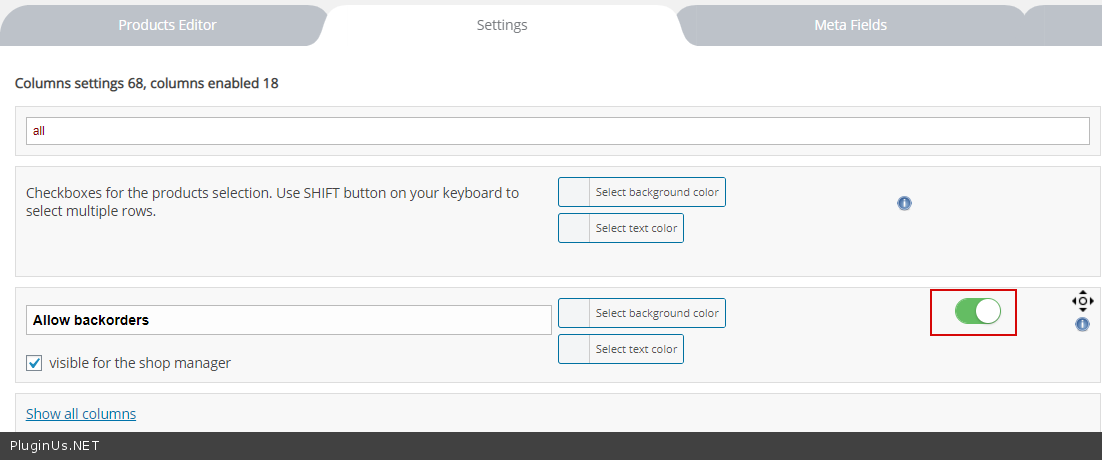Uncheck visible for the shop manager checkbox
This screenshot has height=460, width=1102.
34,363
